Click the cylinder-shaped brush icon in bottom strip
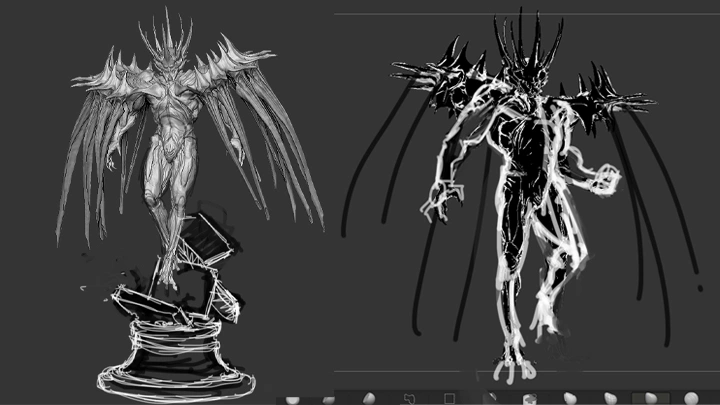This screenshot has width=720, height=405. (529, 398)
